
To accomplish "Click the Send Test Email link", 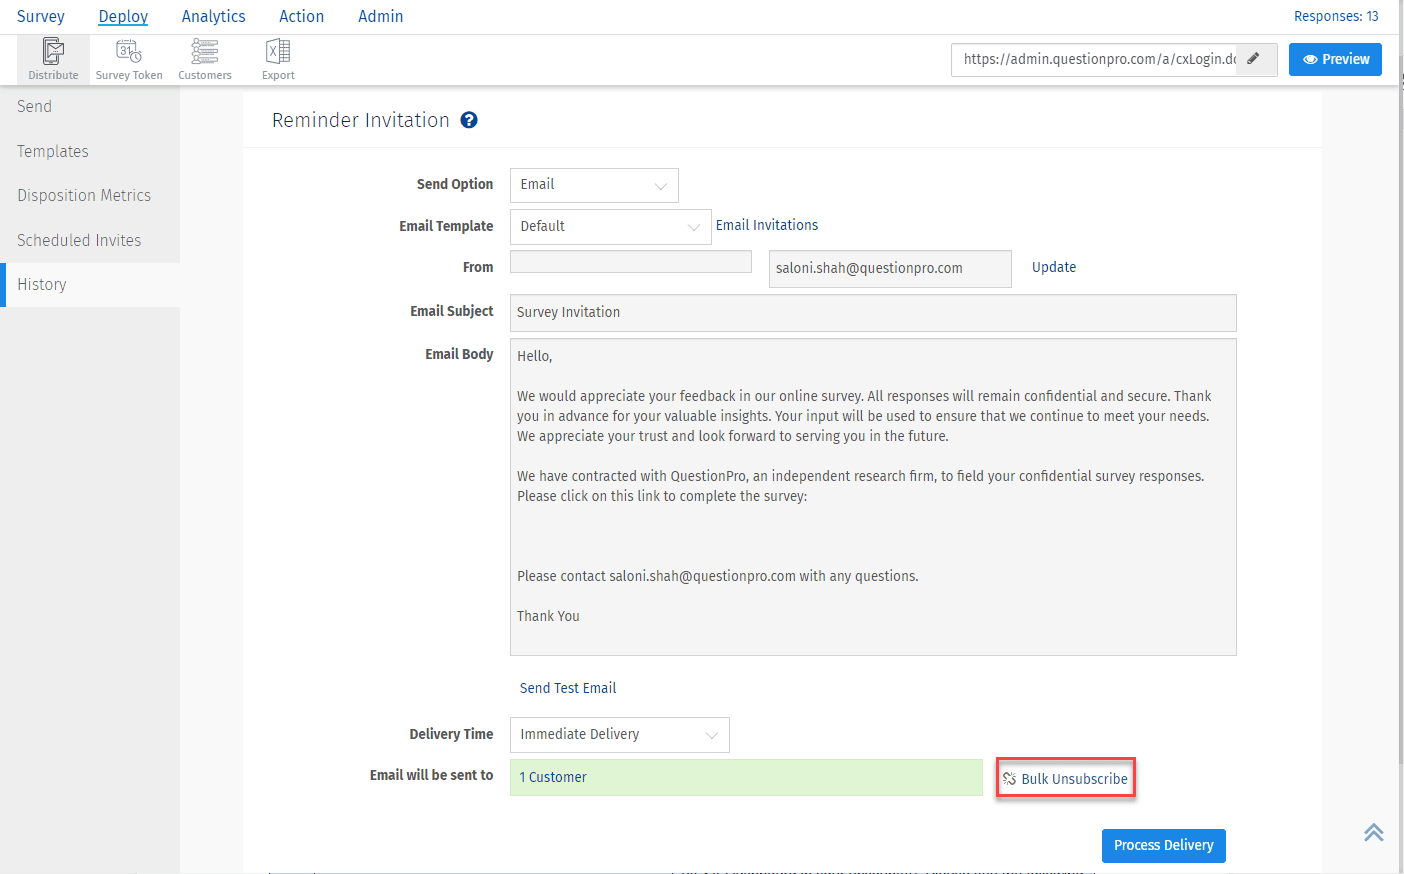I will pos(567,688).
